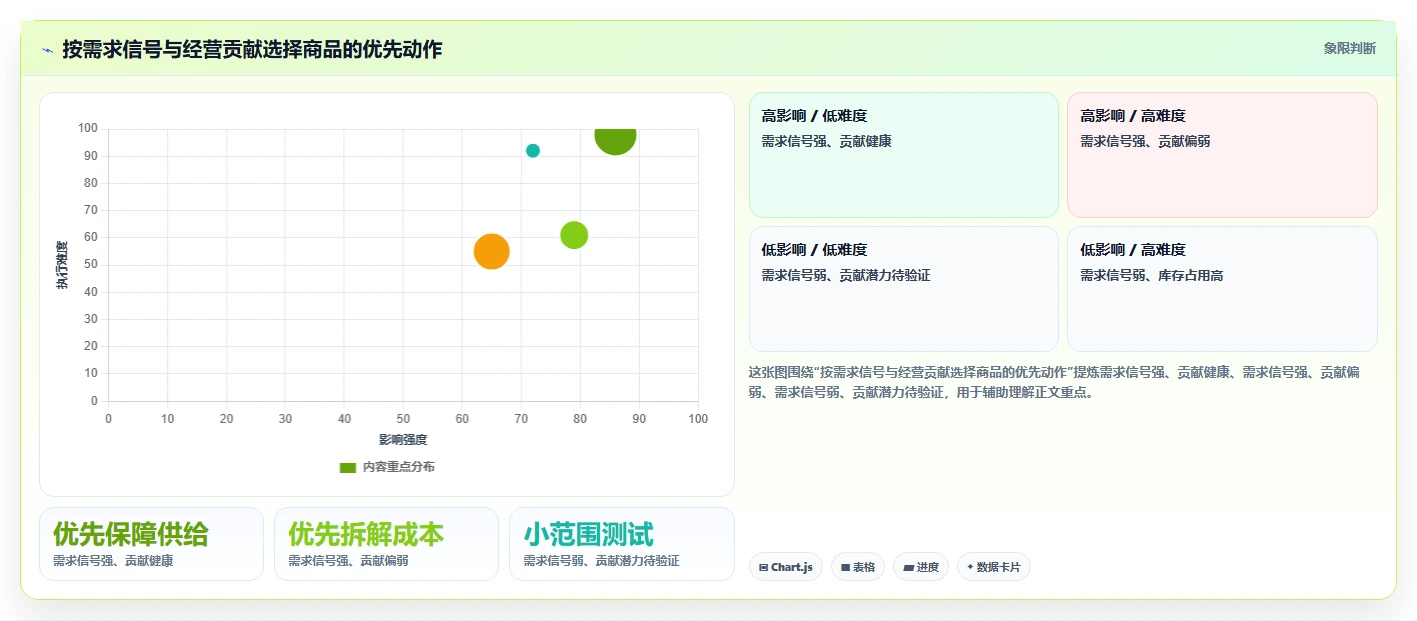Toggle the 内容重点分布 legend swatch
The height and width of the screenshot is (621, 1417).
point(348,467)
